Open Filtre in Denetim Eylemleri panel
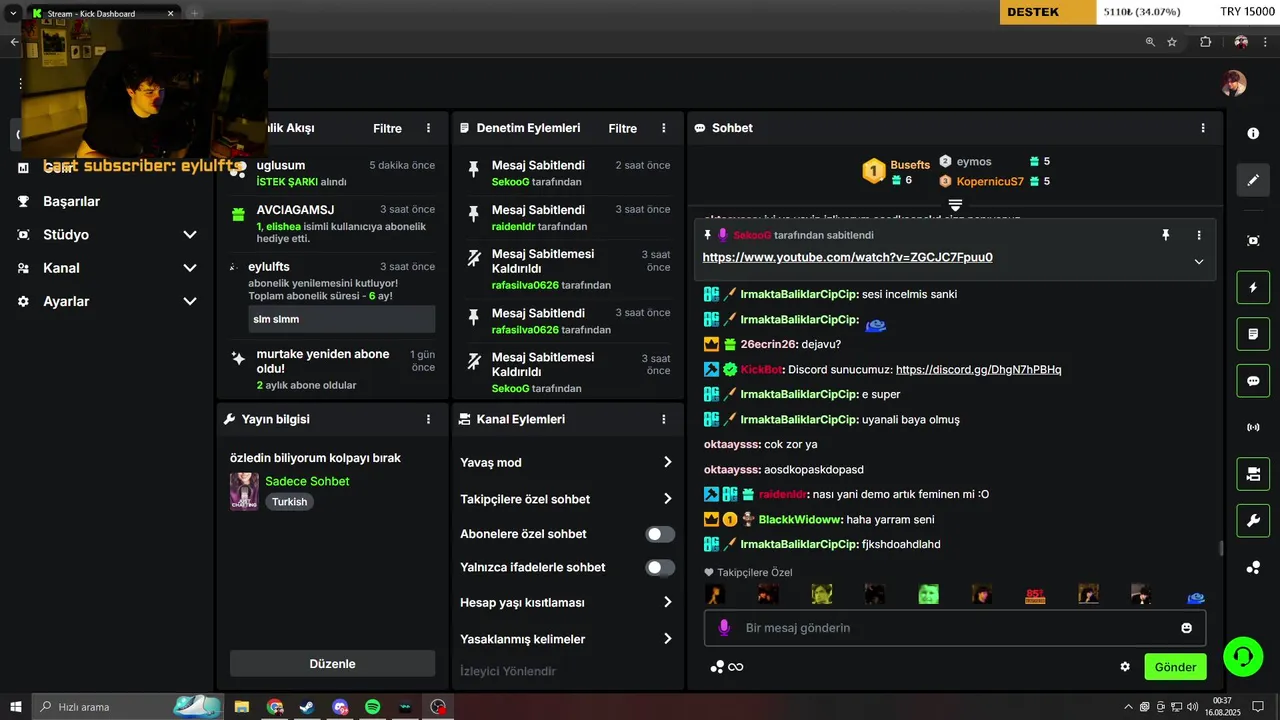 [623, 128]
